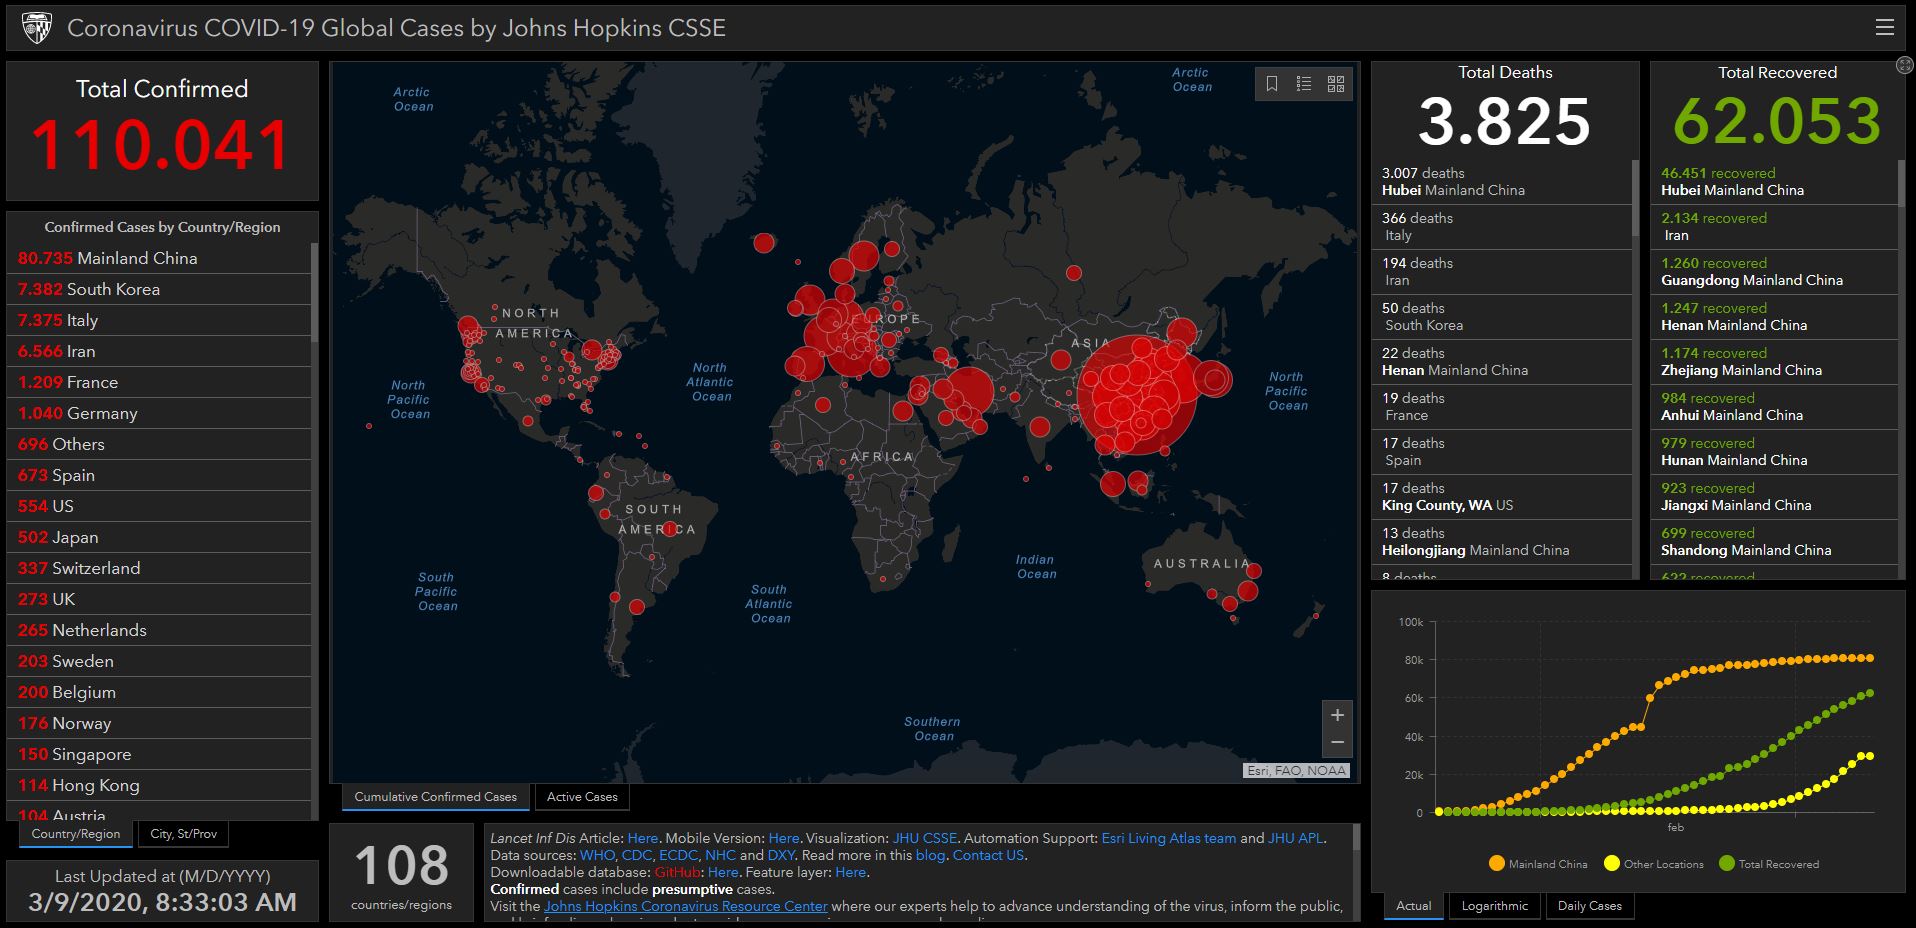This screenshot has height=928, width=1916.
Task: Open the map bookmarks icon
Action: point(1272,84)
